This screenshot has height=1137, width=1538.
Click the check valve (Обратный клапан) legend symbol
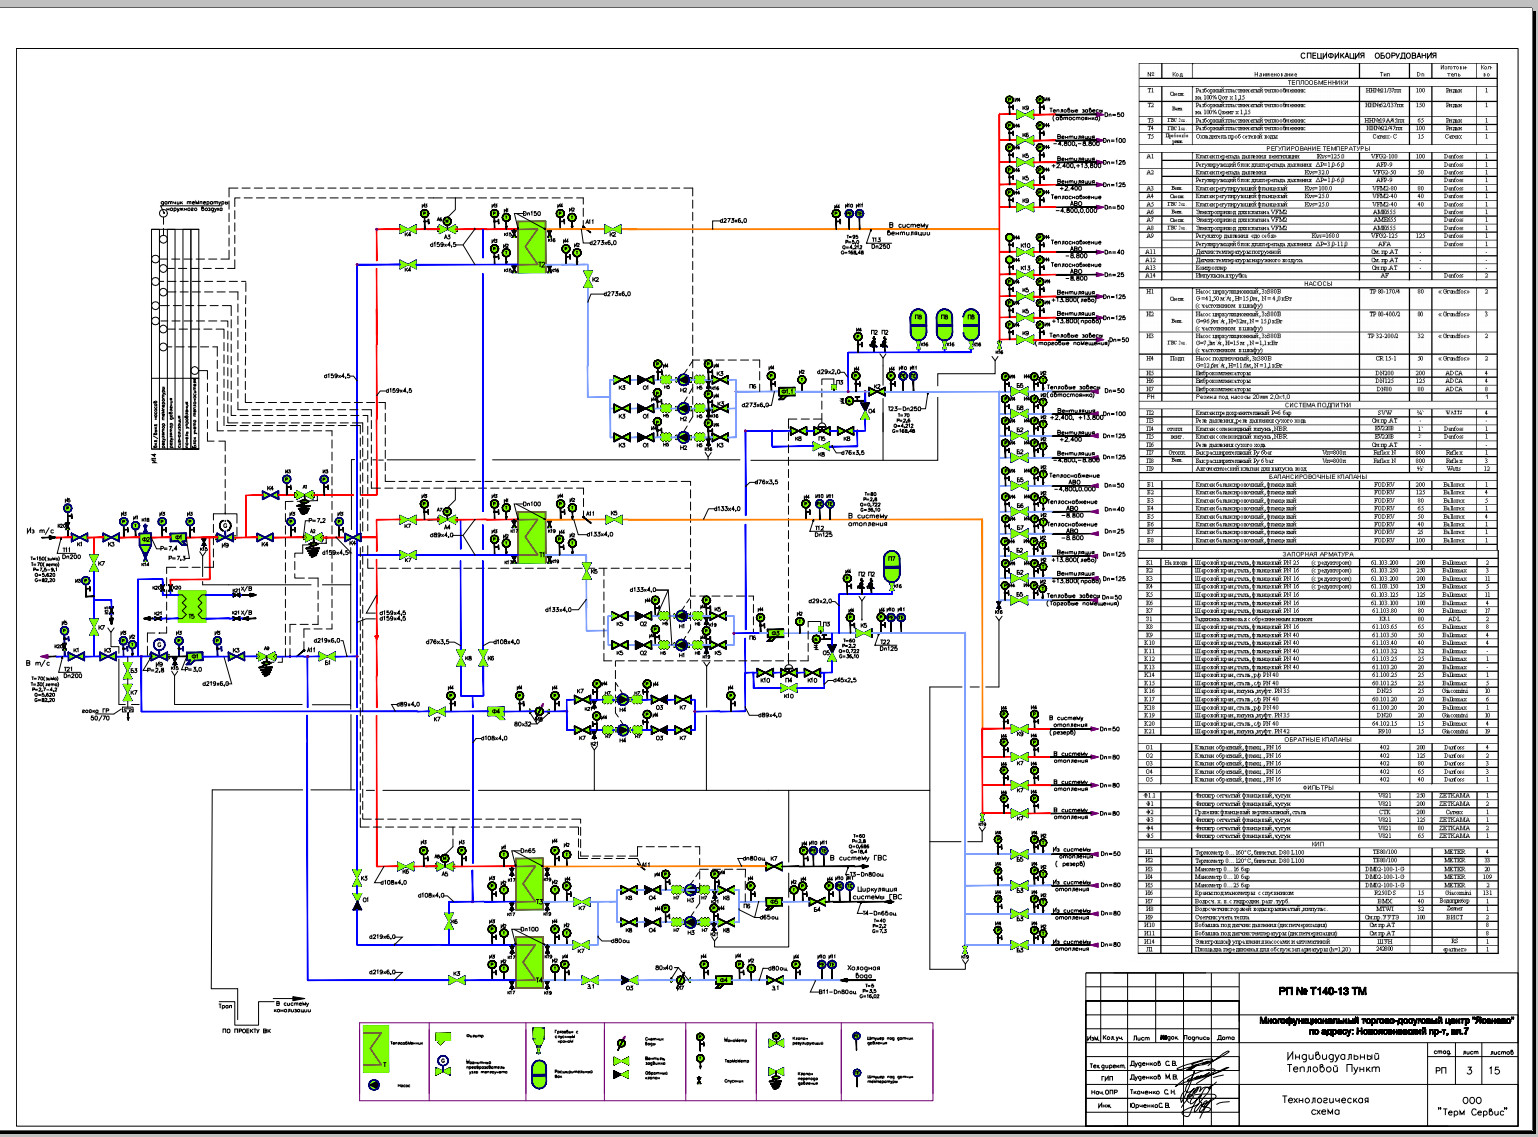coord(621,1076)
